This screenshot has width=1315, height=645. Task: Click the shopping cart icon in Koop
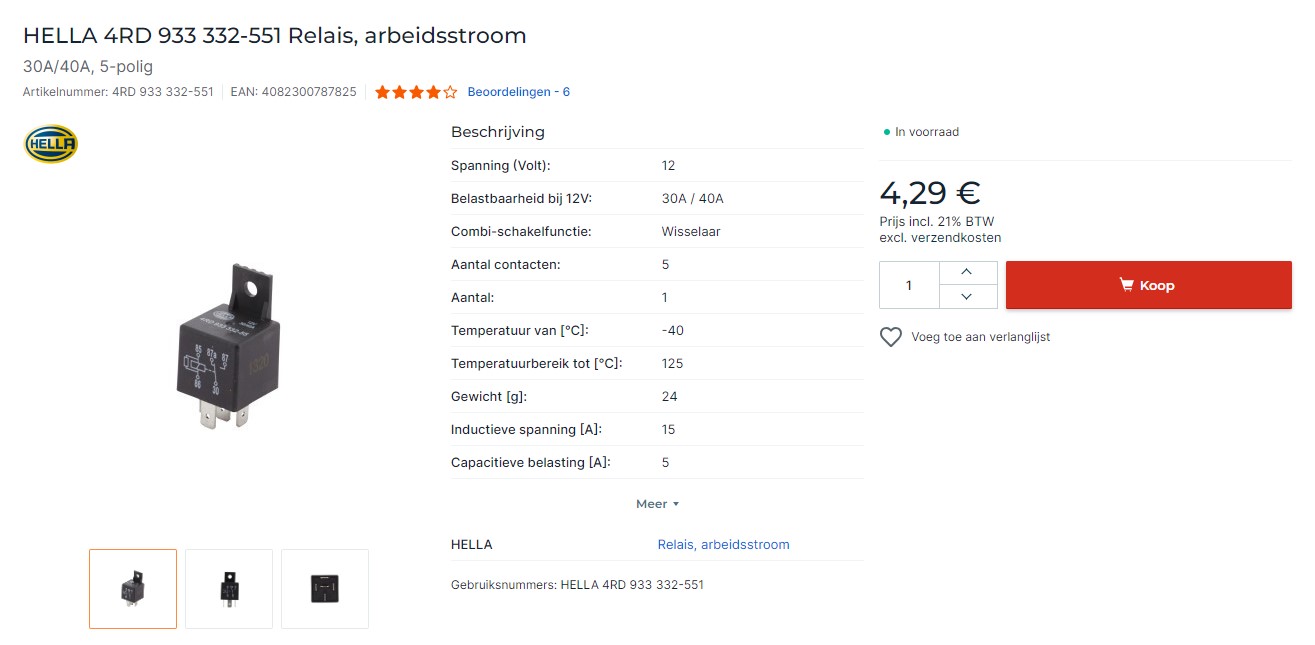[1127, 285]
